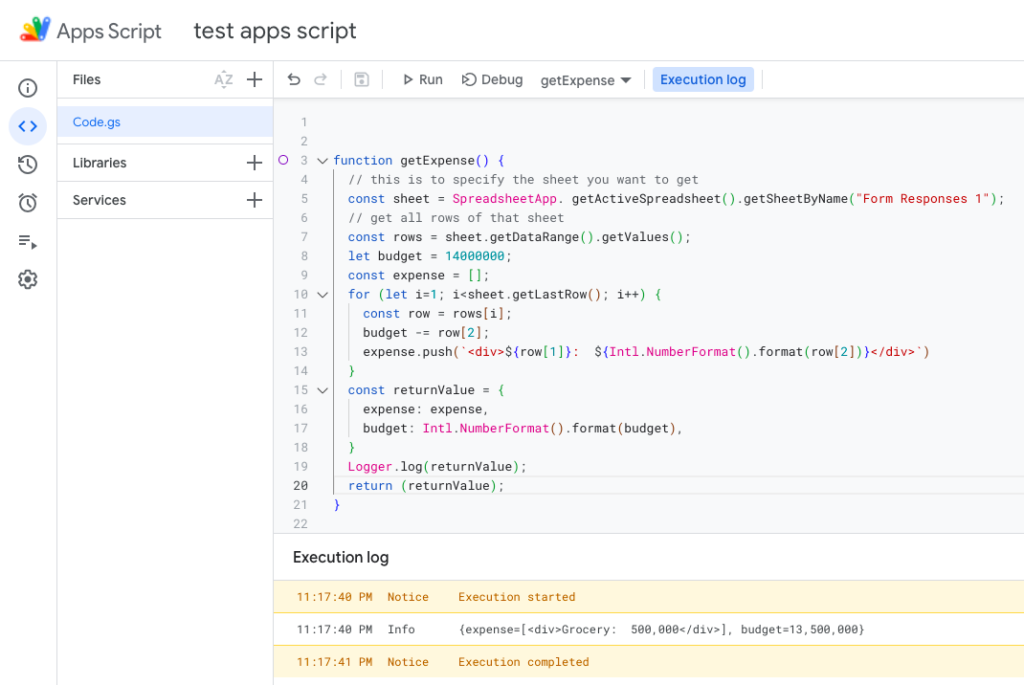The height and width of the screenshot is (685, 1024).
Task: Click line number 8 in gutter
Action: coord(304,256)
